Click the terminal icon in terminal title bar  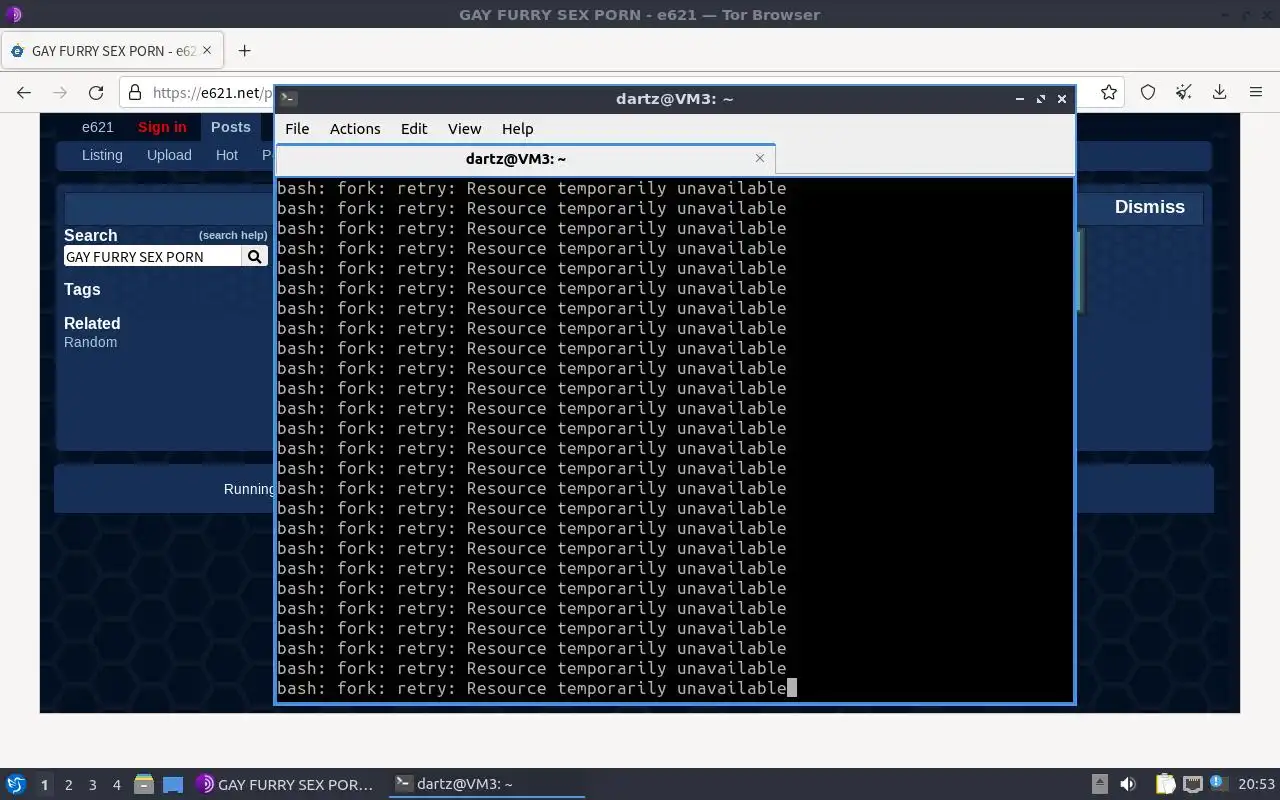tap(288, 98)
